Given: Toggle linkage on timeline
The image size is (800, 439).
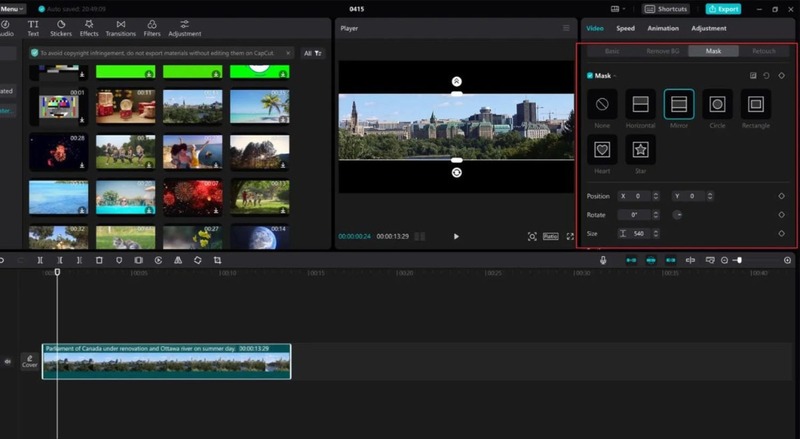Looking at the screenshot, I should (x=670, y=260).
